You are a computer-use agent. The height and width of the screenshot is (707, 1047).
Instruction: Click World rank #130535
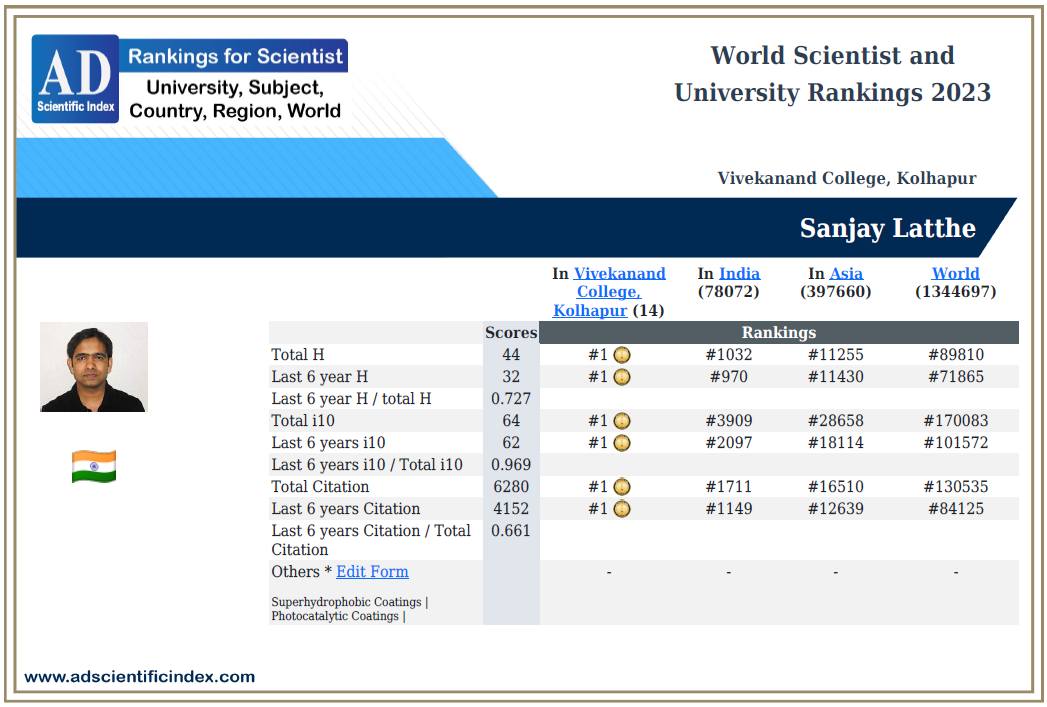[956, 487]
